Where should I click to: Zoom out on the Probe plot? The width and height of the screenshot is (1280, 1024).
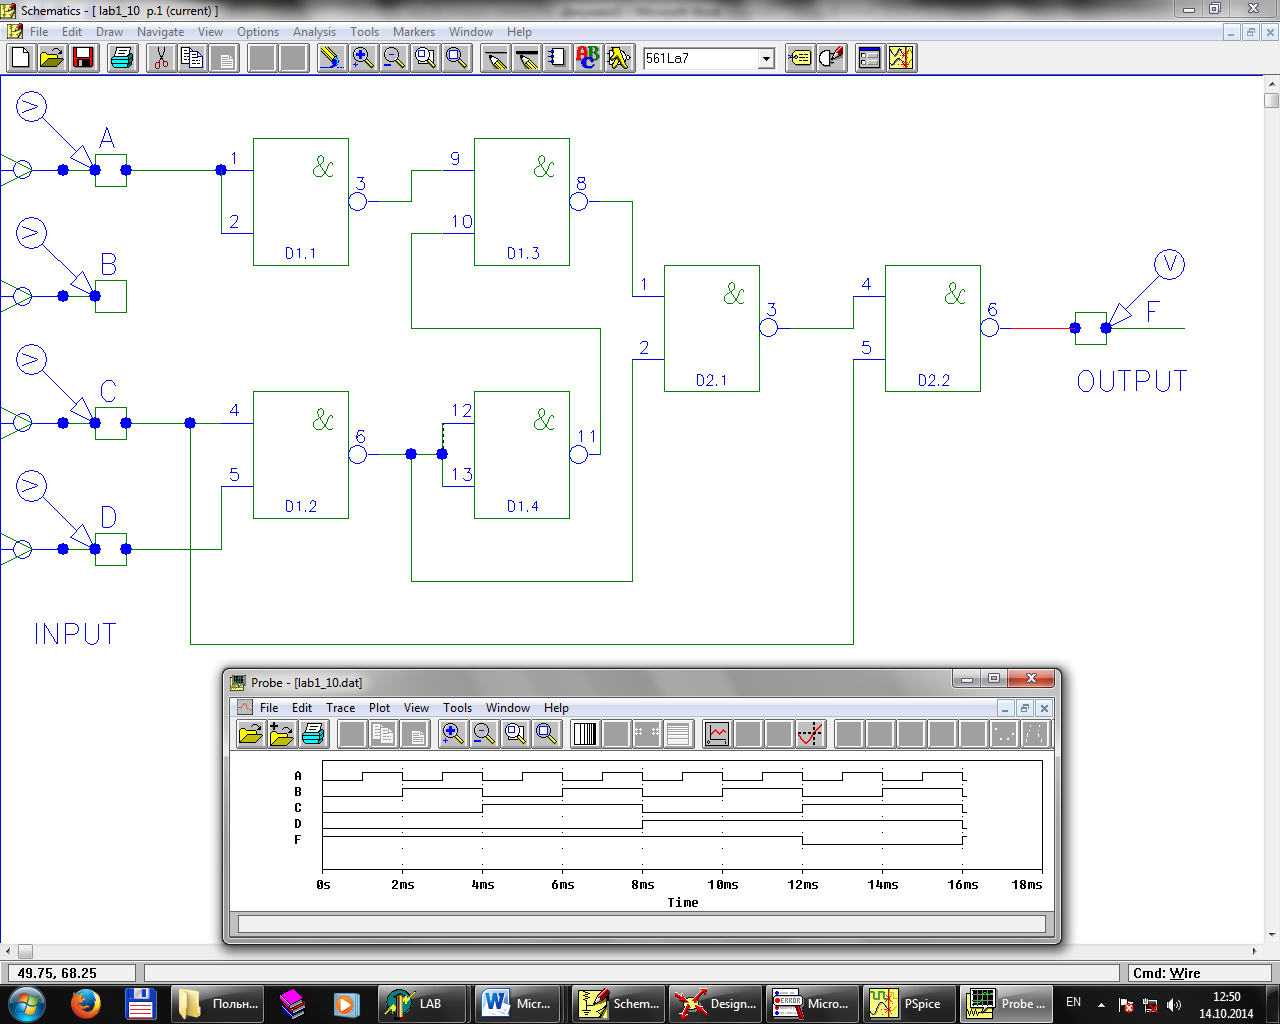click(x=484, y=734)
